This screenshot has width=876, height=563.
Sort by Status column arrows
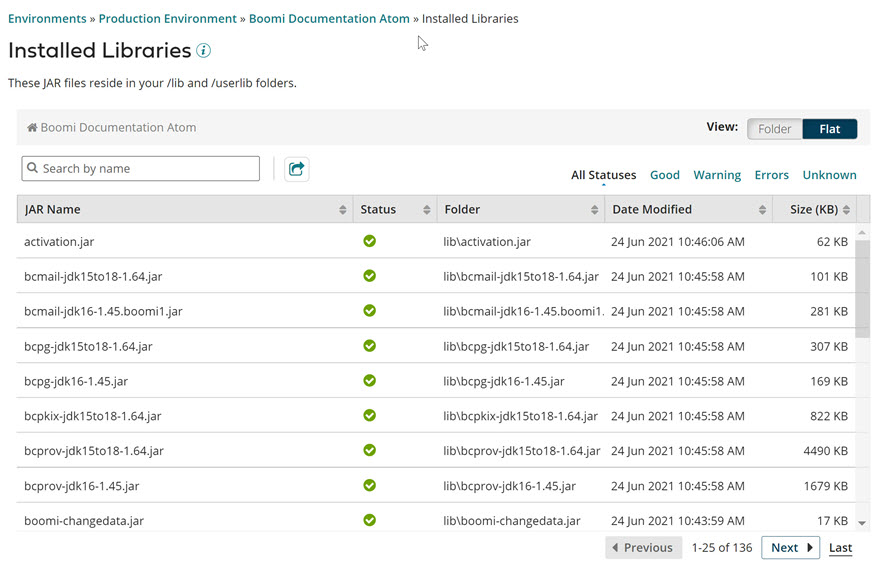427,209
